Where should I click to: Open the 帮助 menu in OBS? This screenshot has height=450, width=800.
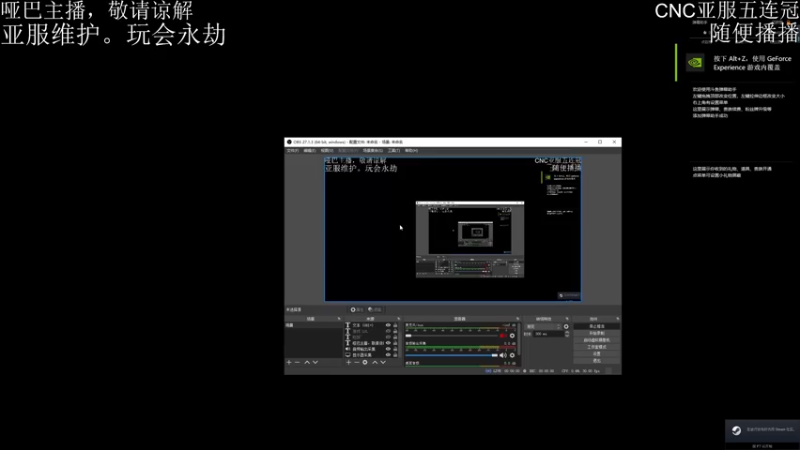tap(411, 151)
